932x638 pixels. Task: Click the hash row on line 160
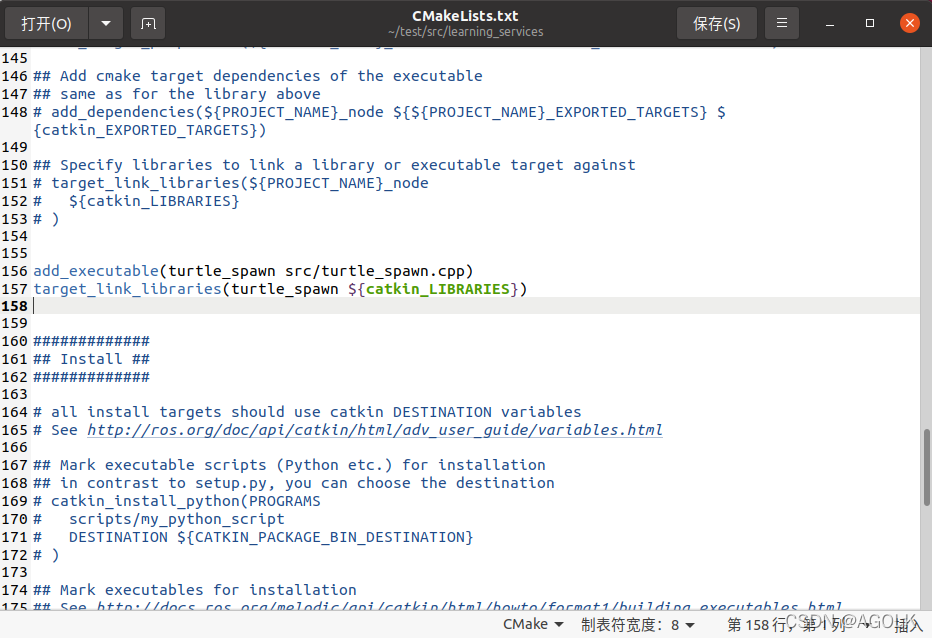(92, 341)
